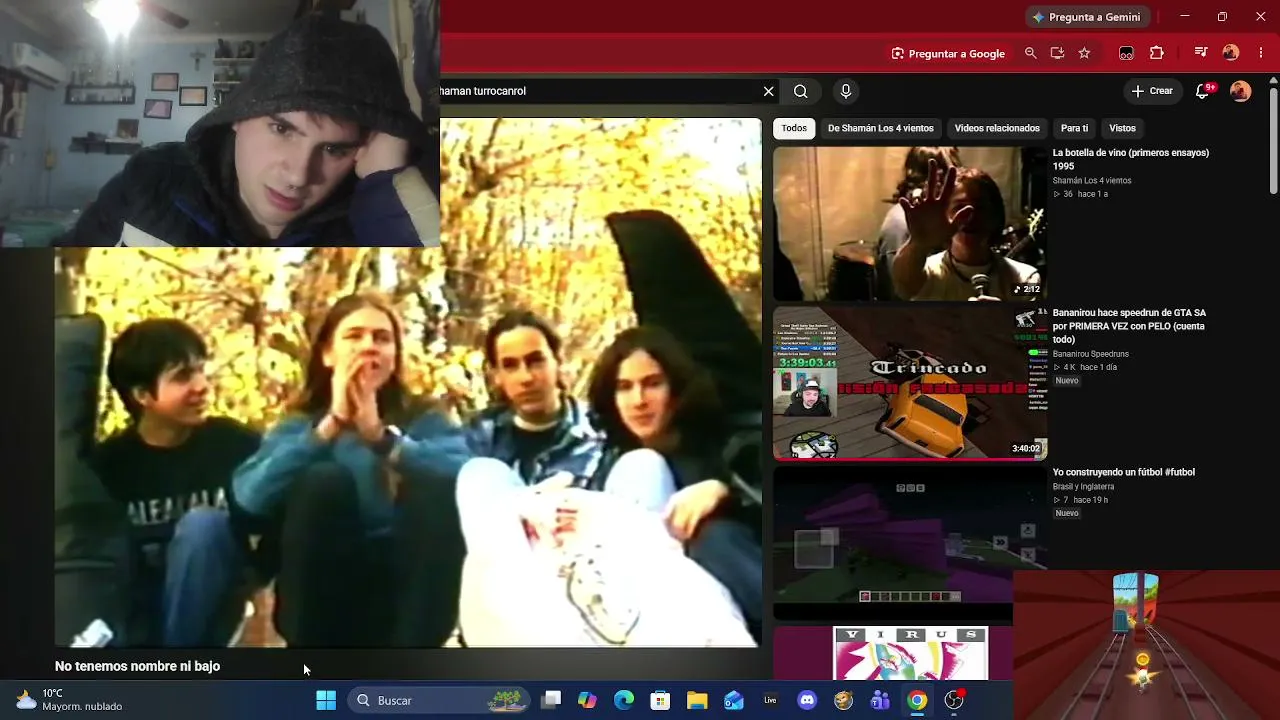Open the weather widget showing 10°C

coord(70,700)
